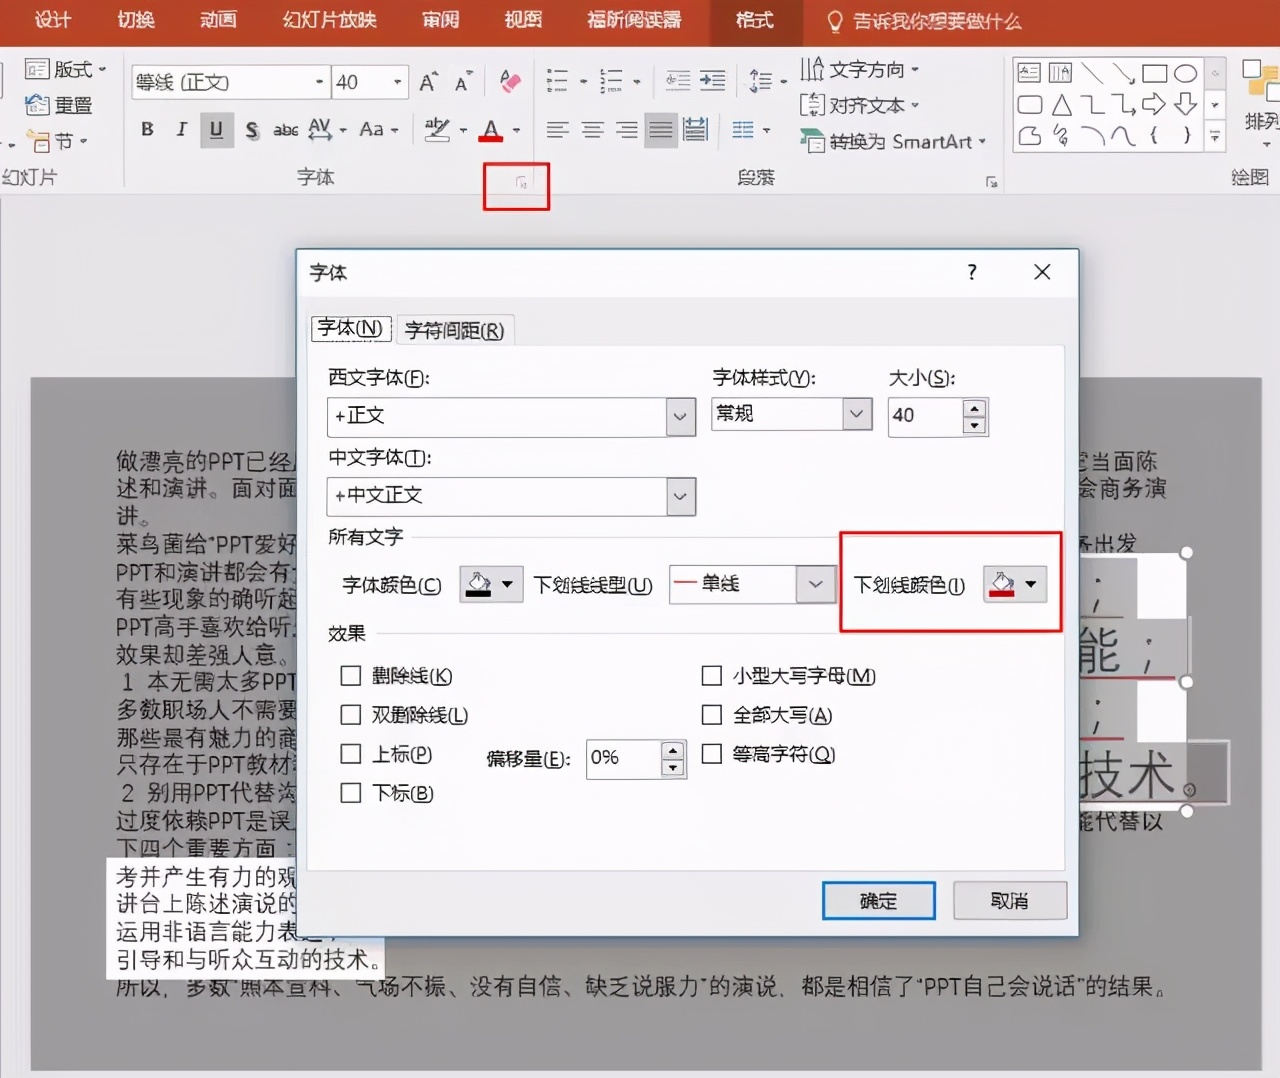Viewport: 1280px width, 1078px height.
Task: Apply italic formatting from the Font group
Action: [x=181, y=129]
